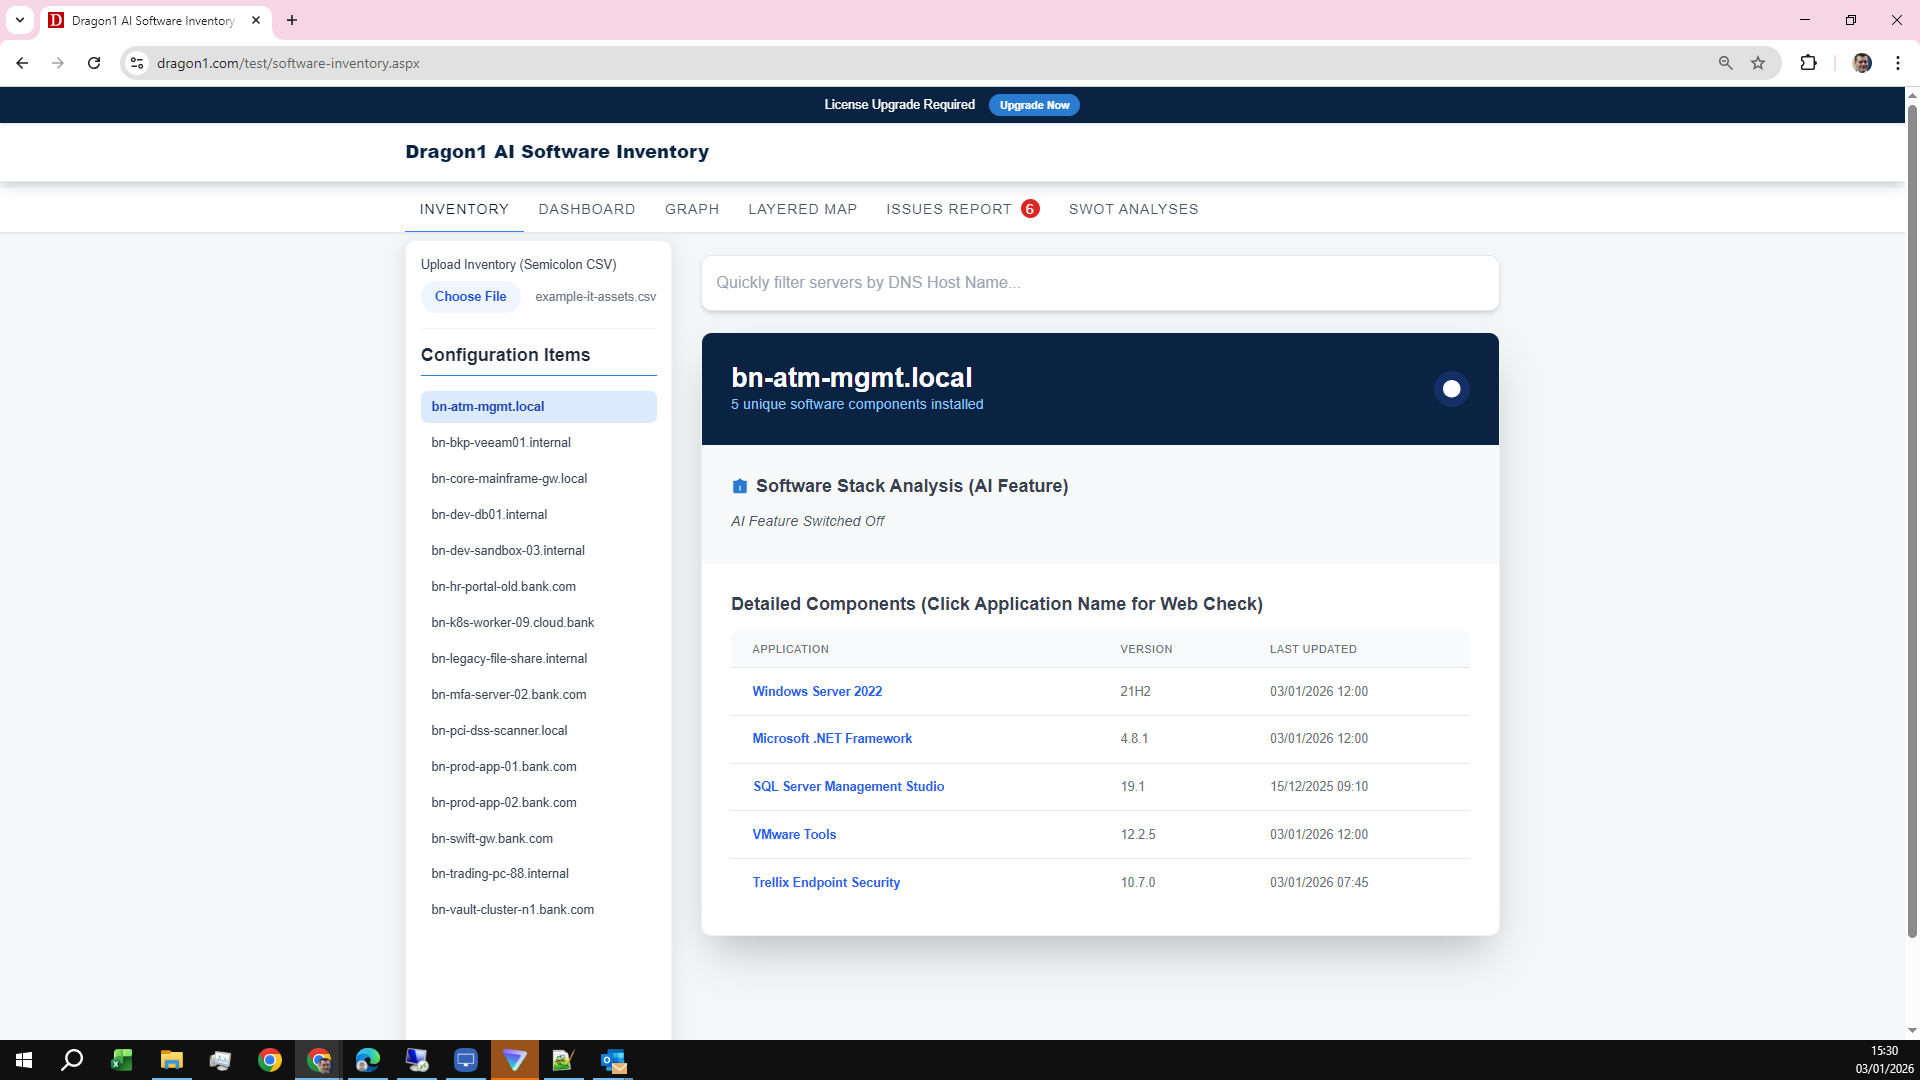Viewport: 1920px width, 1080px height.
Task: Open site information settings in the address bar
Action: pos(136,62)
